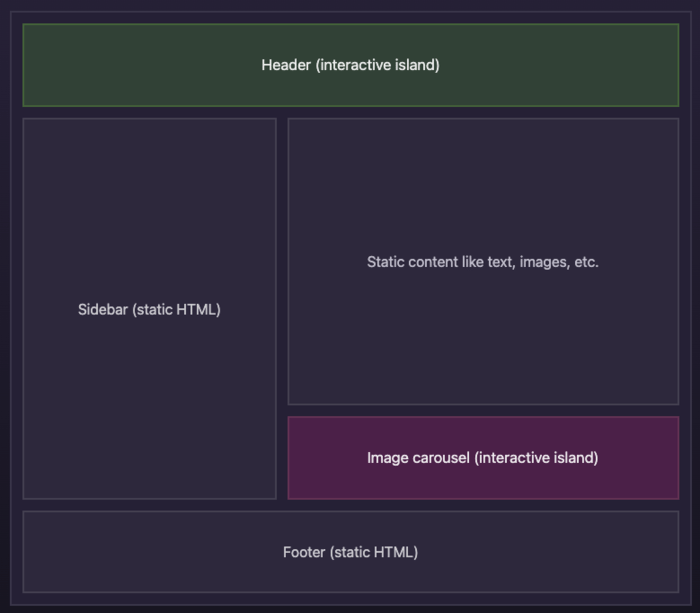Click empty space above the Static content text
Image resolution: width=700 pixels, height=613 pixels.
pyautogui.click(x=483, y=180)
